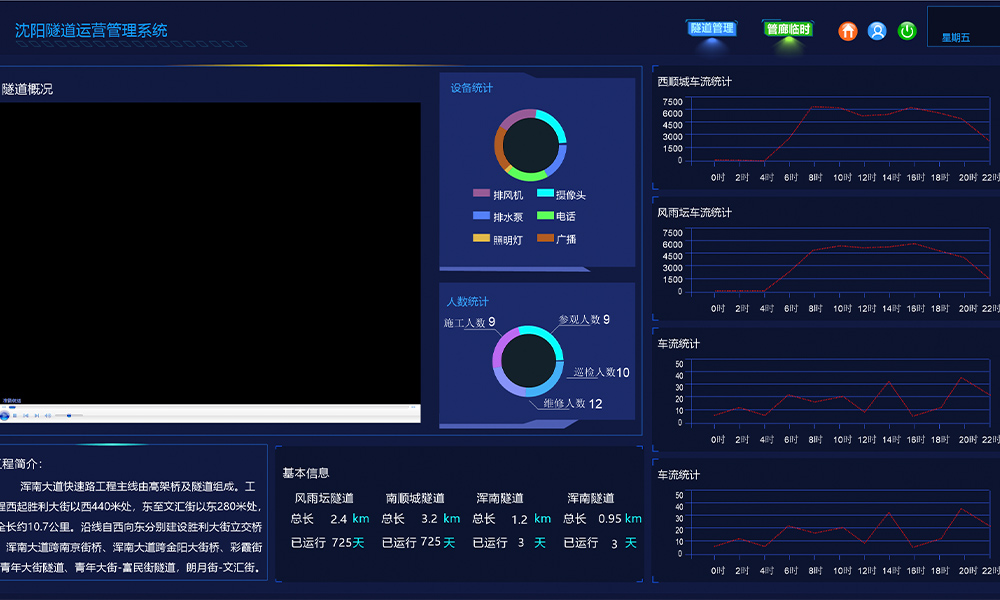Viewport: 1000px width, 600px height.
Task: Switch to the 隧道管理 tab
Action: pos(712,29)
